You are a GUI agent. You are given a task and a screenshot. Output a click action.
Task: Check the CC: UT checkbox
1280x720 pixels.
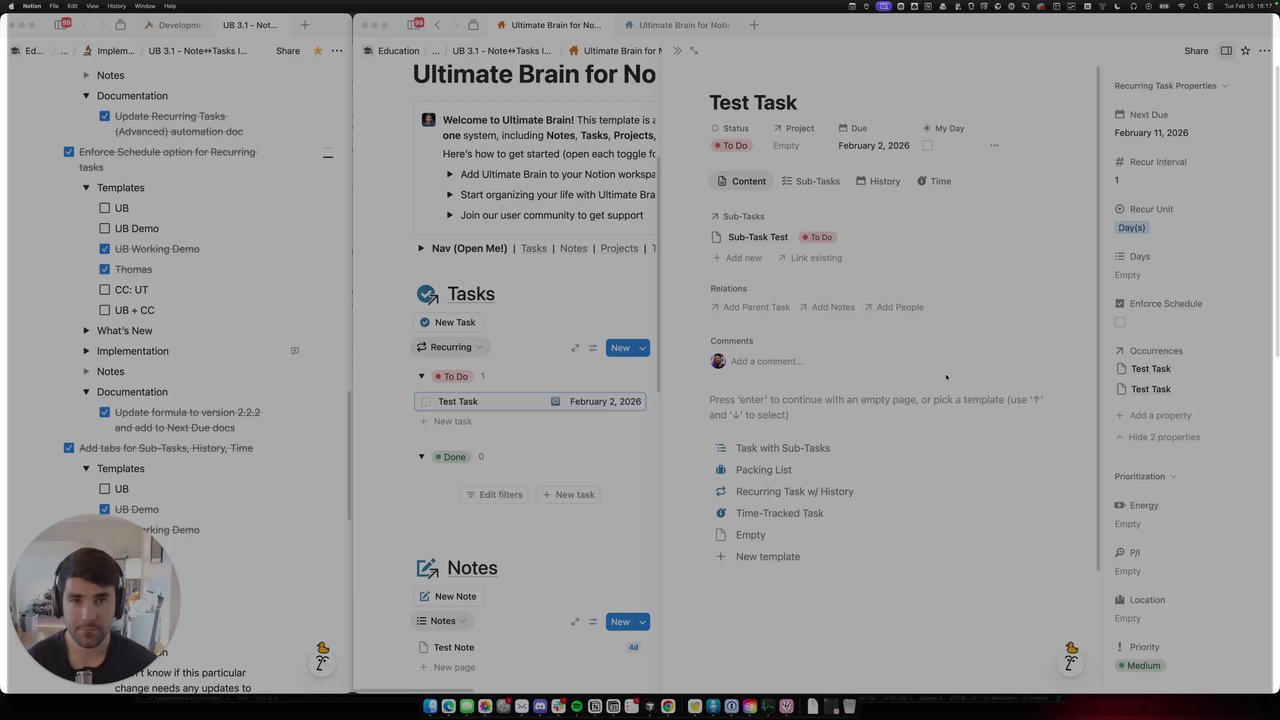(x=105, y=290)
